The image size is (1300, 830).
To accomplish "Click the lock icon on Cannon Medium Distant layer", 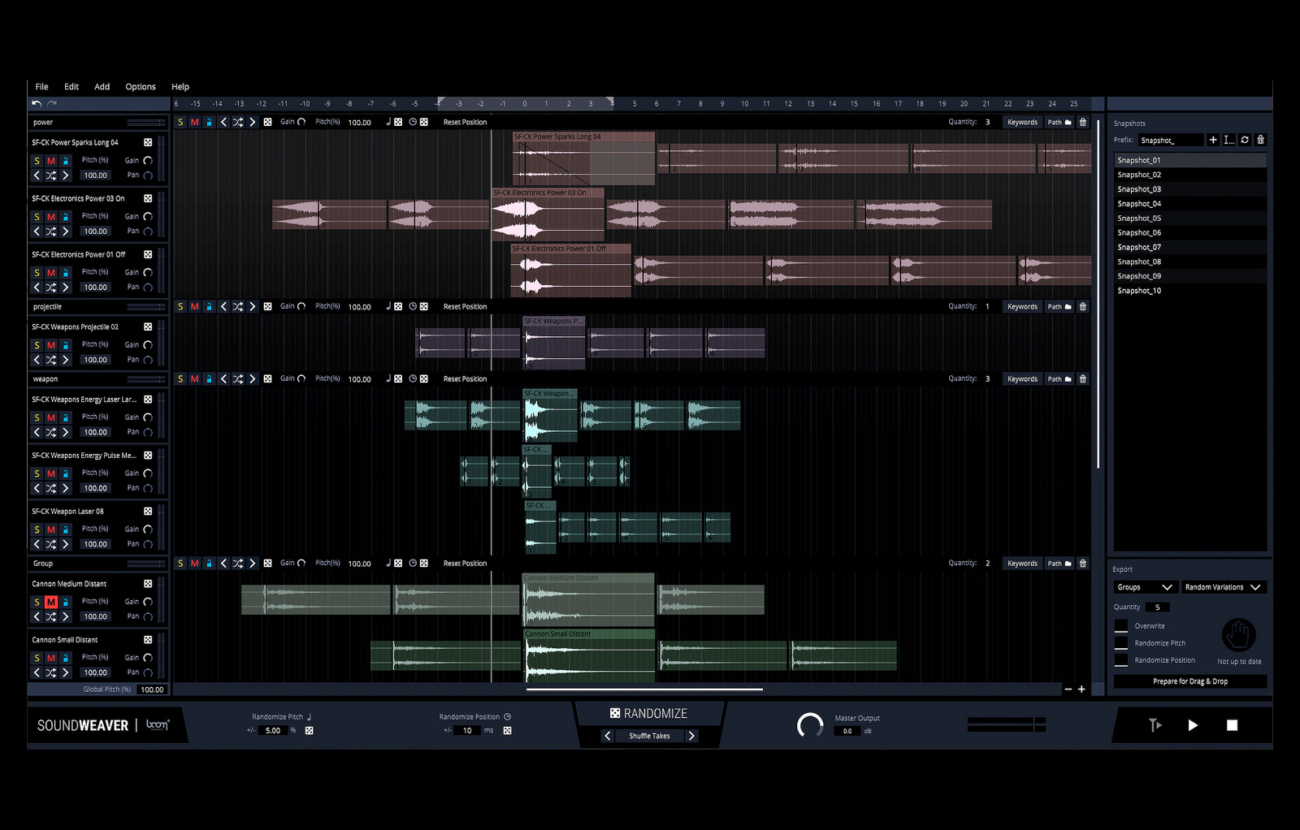I will point(65,601).
